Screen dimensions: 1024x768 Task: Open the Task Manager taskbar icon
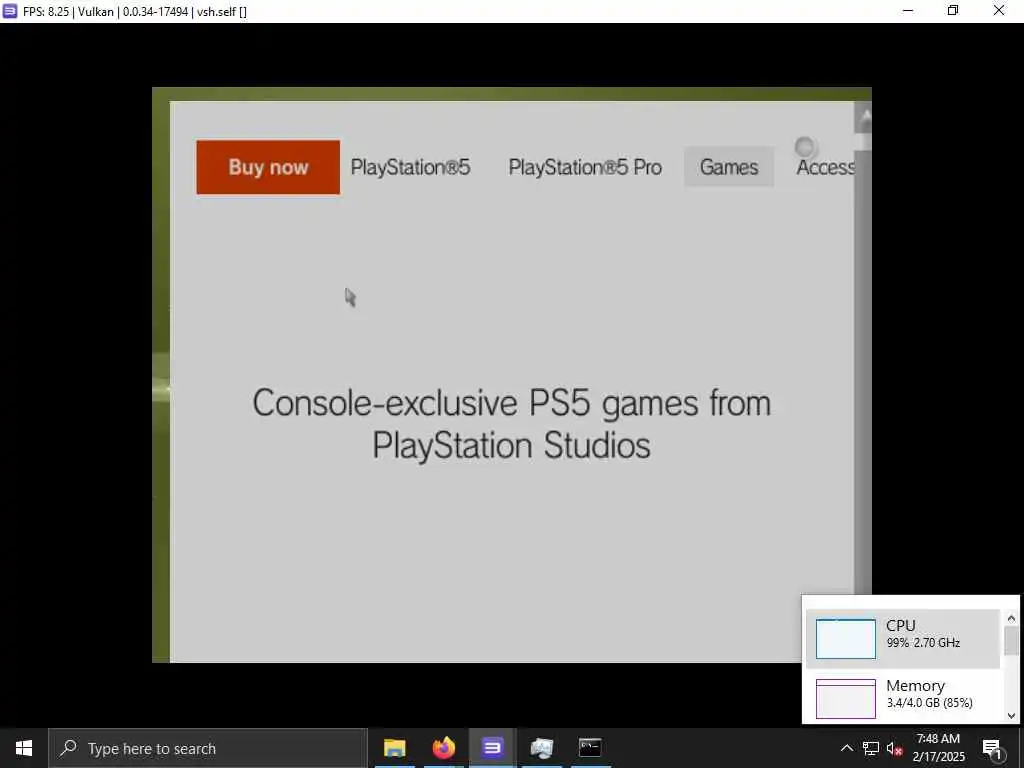click(541, 748)
